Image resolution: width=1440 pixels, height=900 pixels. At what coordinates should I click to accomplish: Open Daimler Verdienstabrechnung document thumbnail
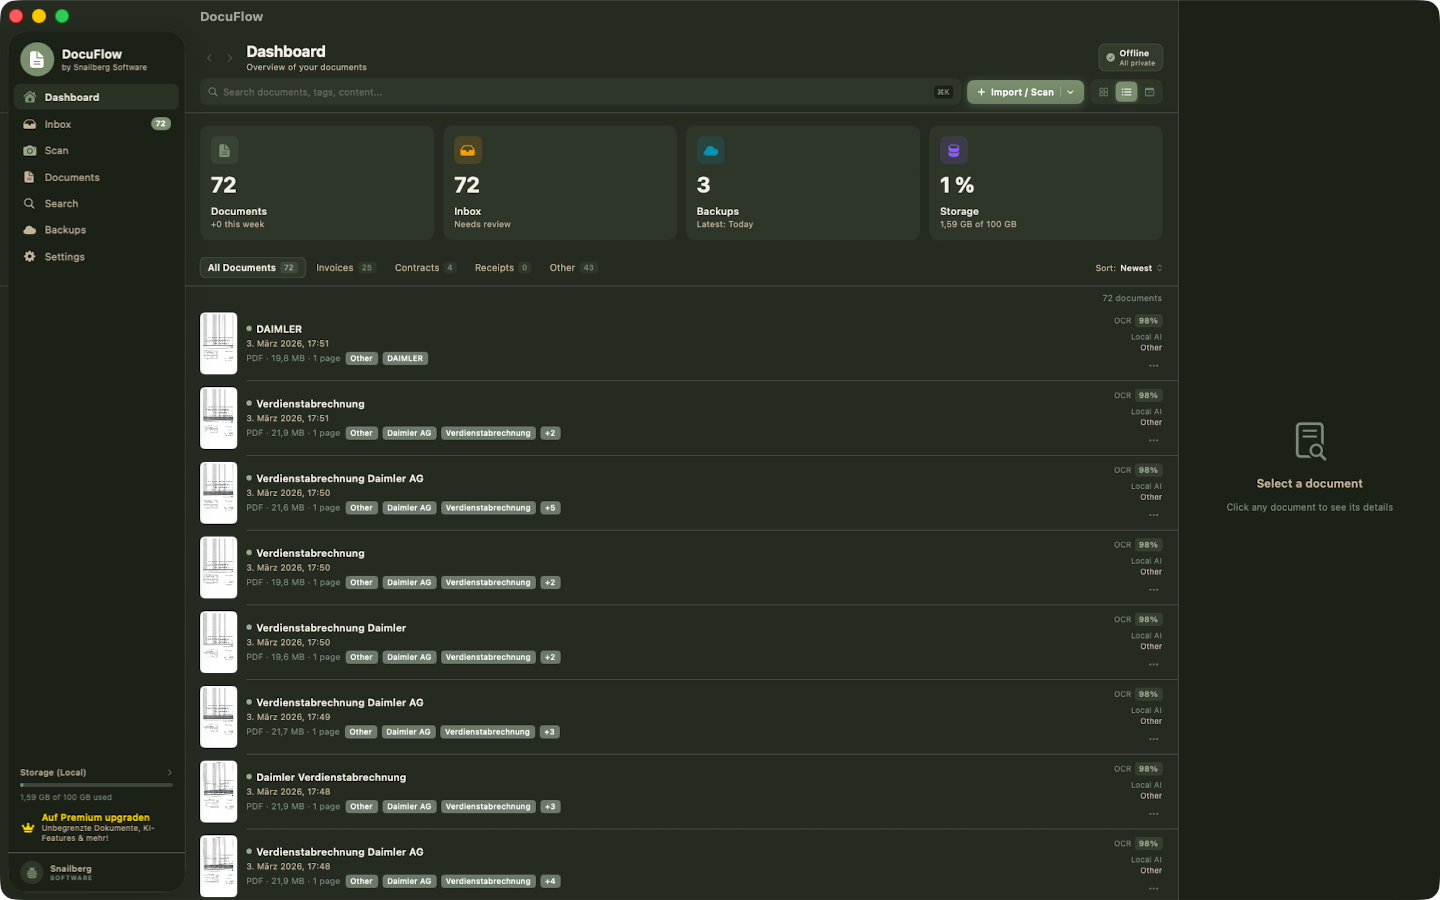click(x=219, y=791)
